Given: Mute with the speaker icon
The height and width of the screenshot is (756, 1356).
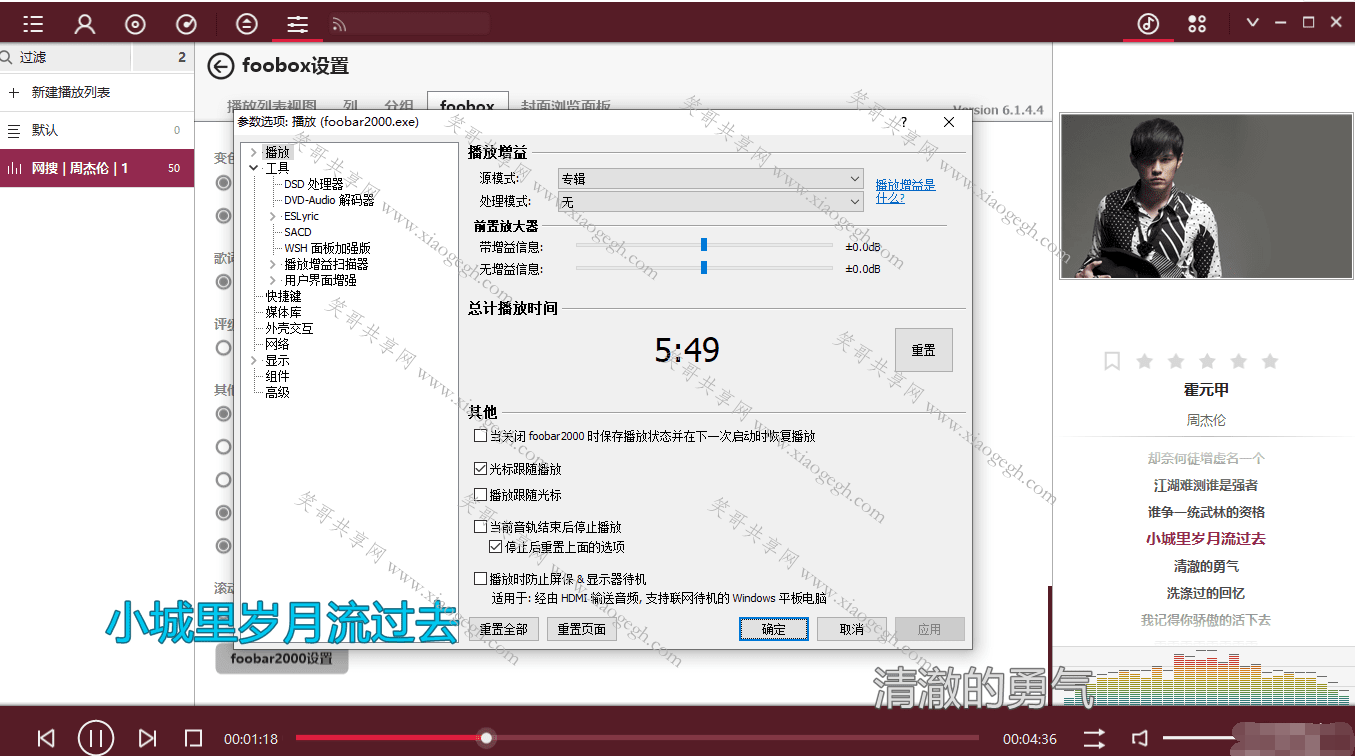Looking at the screenshot, I should click(x=1140, y=738).
